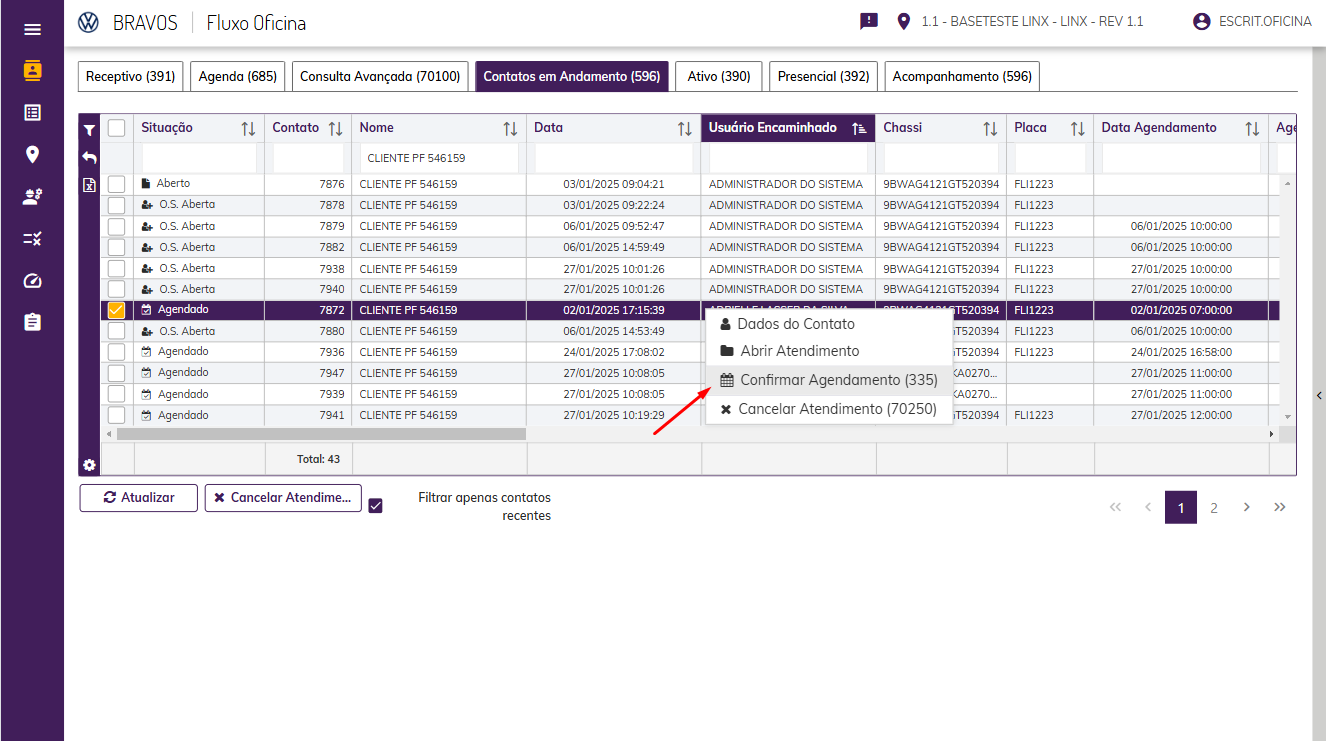Export the grid with the Excel icon
The image size is (1326, 741).
(x=89, y=185)
